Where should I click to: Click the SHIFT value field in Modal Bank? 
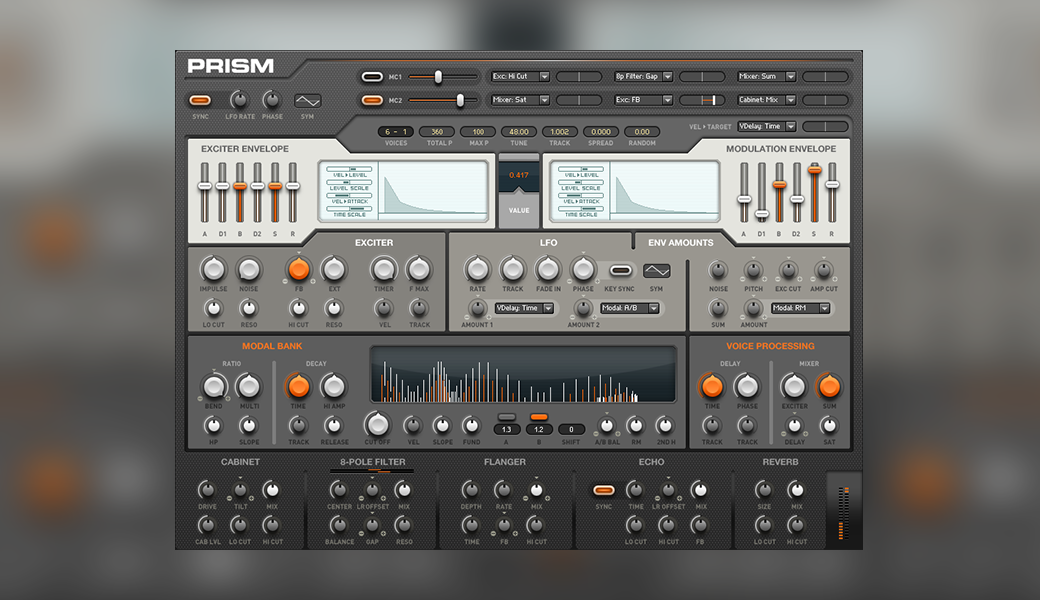[x=571, y=430]
